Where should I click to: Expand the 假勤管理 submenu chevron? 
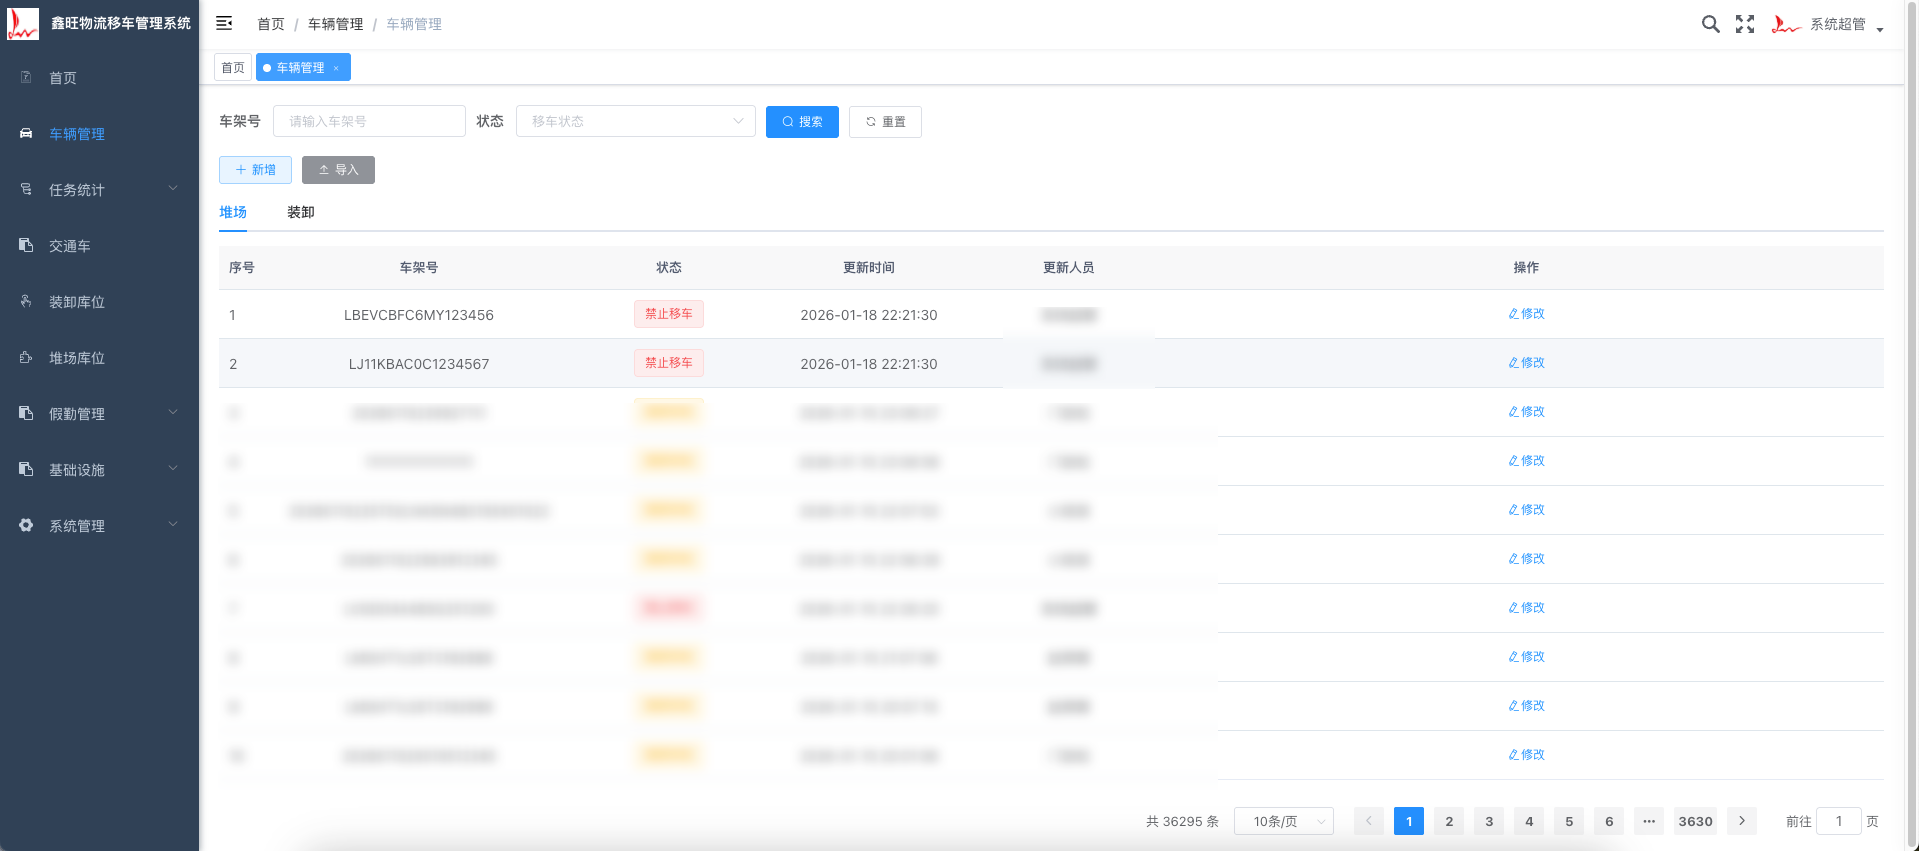173,412
